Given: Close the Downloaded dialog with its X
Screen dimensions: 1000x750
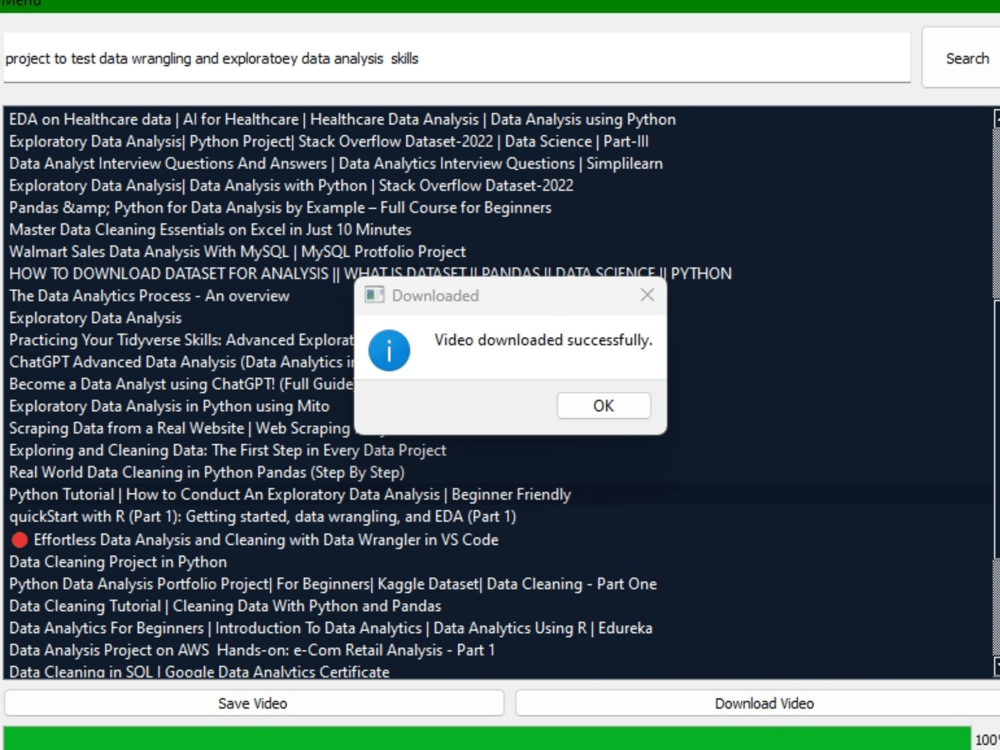Looking at the screenshot, I should (646, 295).
